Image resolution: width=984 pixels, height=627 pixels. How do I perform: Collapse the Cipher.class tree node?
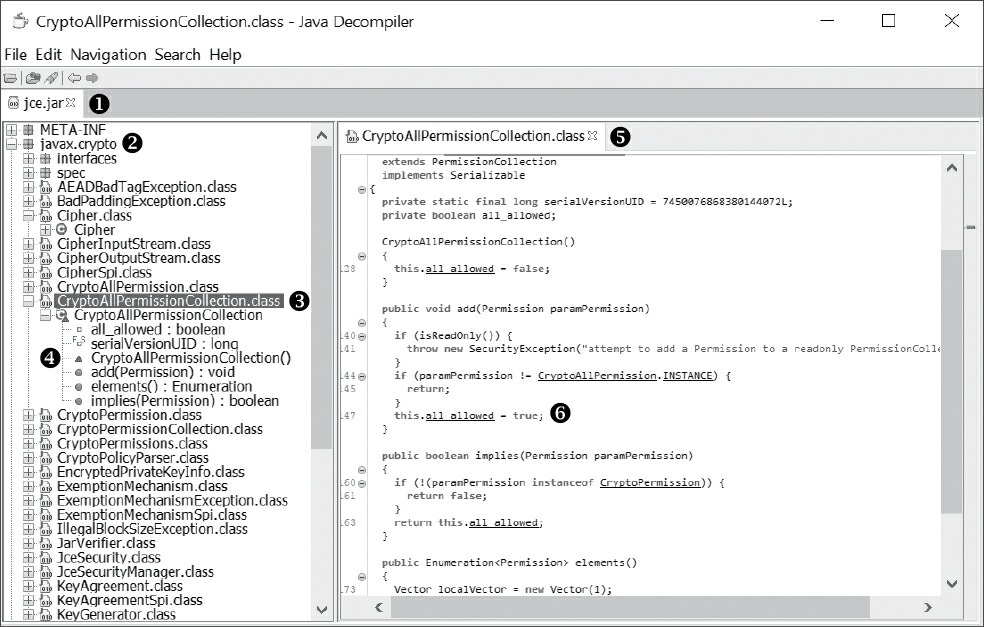coord(29,215)
